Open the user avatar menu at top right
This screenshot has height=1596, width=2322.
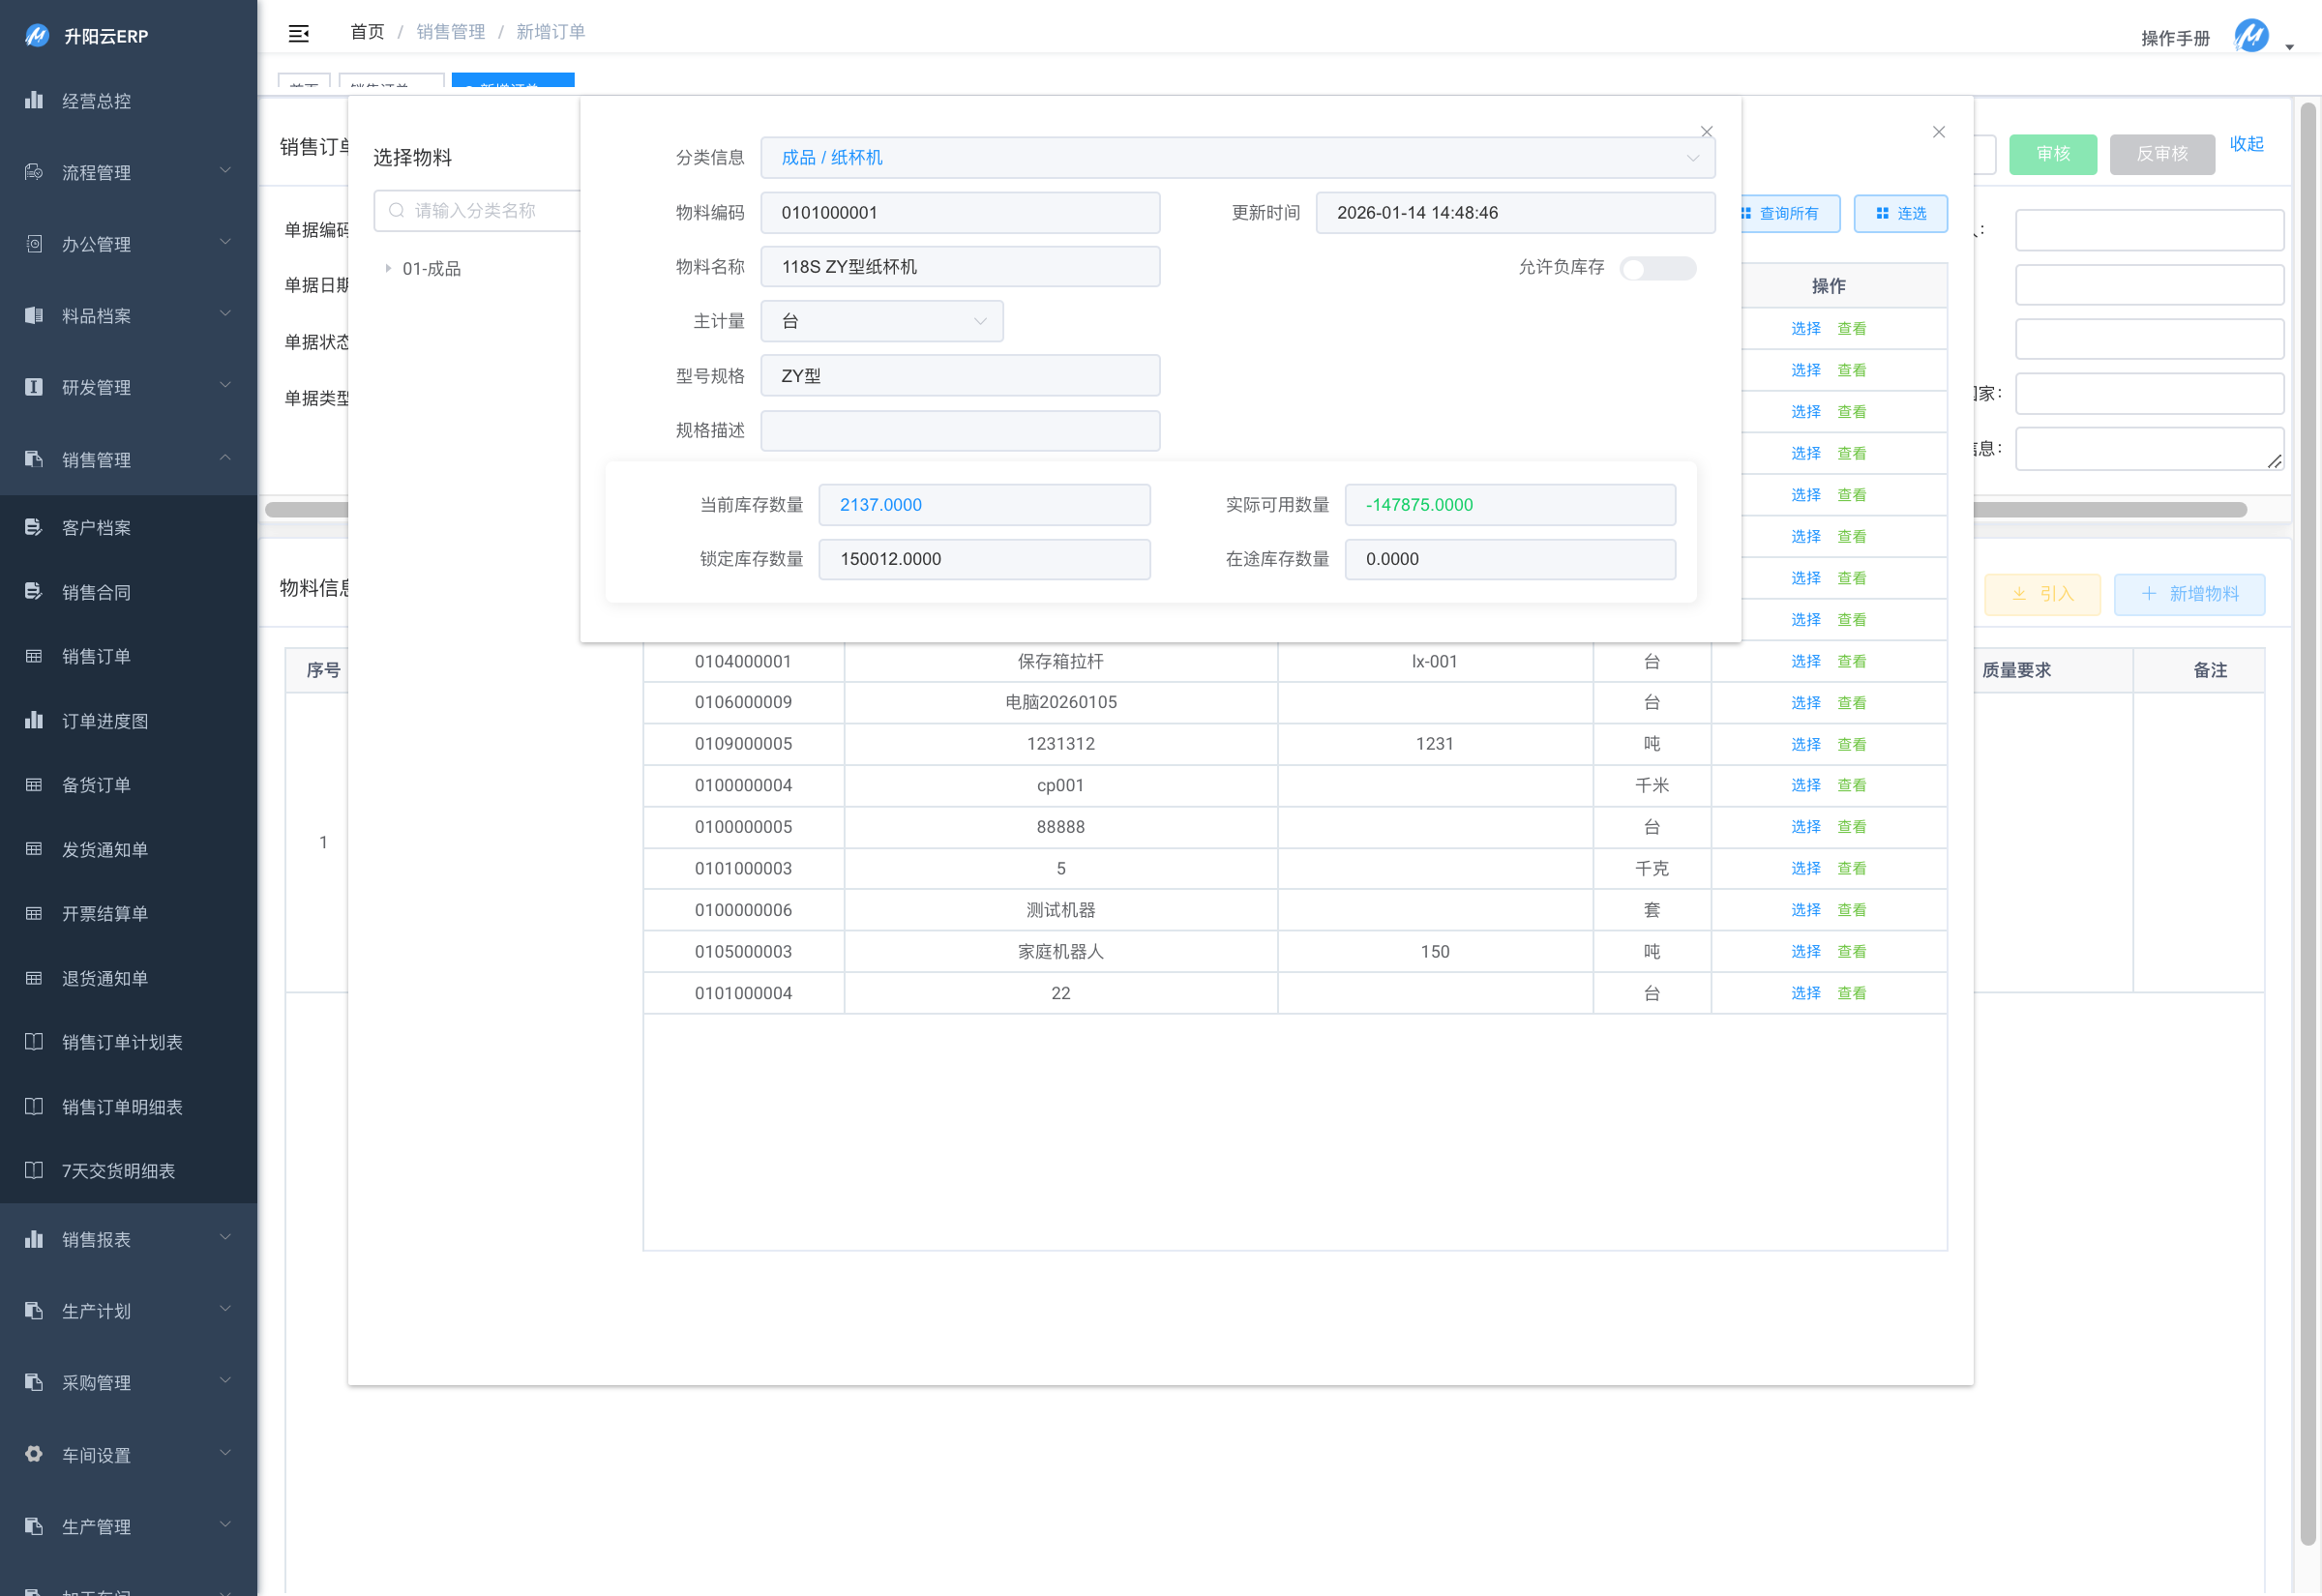point(2251,36)
